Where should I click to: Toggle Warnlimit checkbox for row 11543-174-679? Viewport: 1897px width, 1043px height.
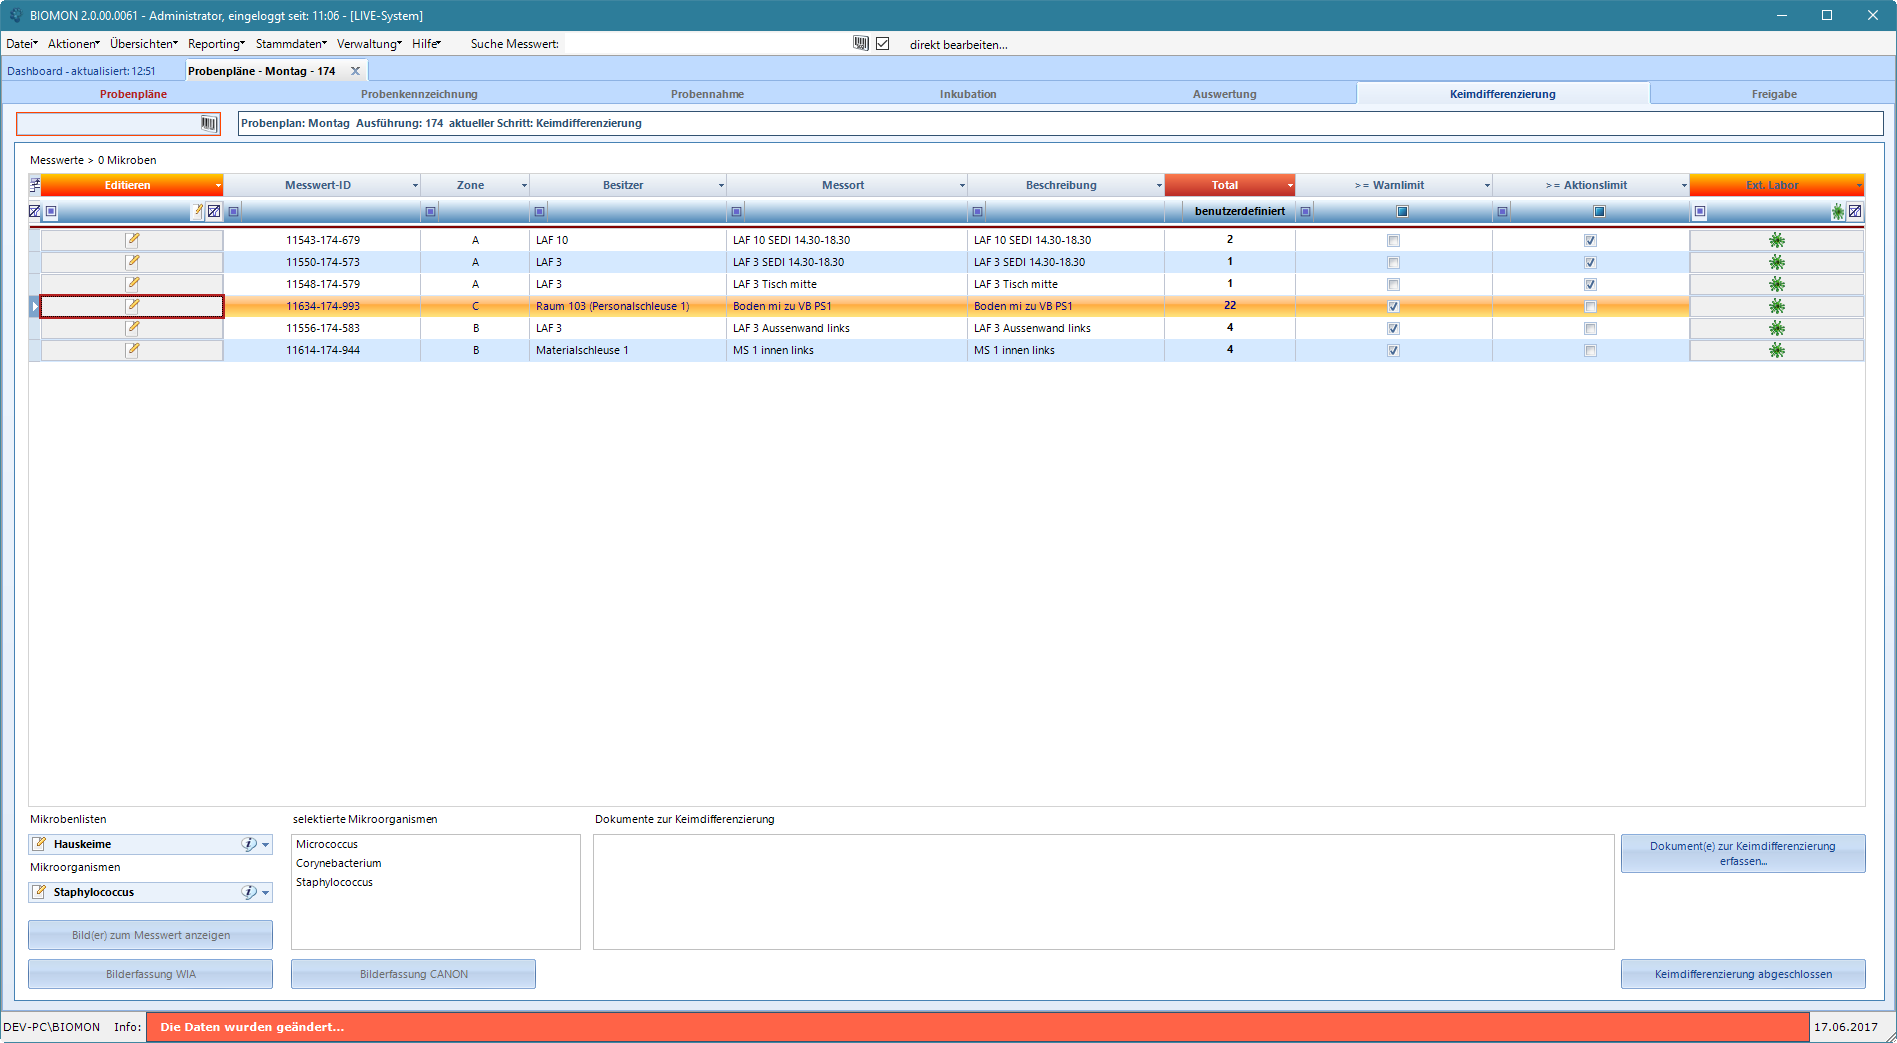1393,241
